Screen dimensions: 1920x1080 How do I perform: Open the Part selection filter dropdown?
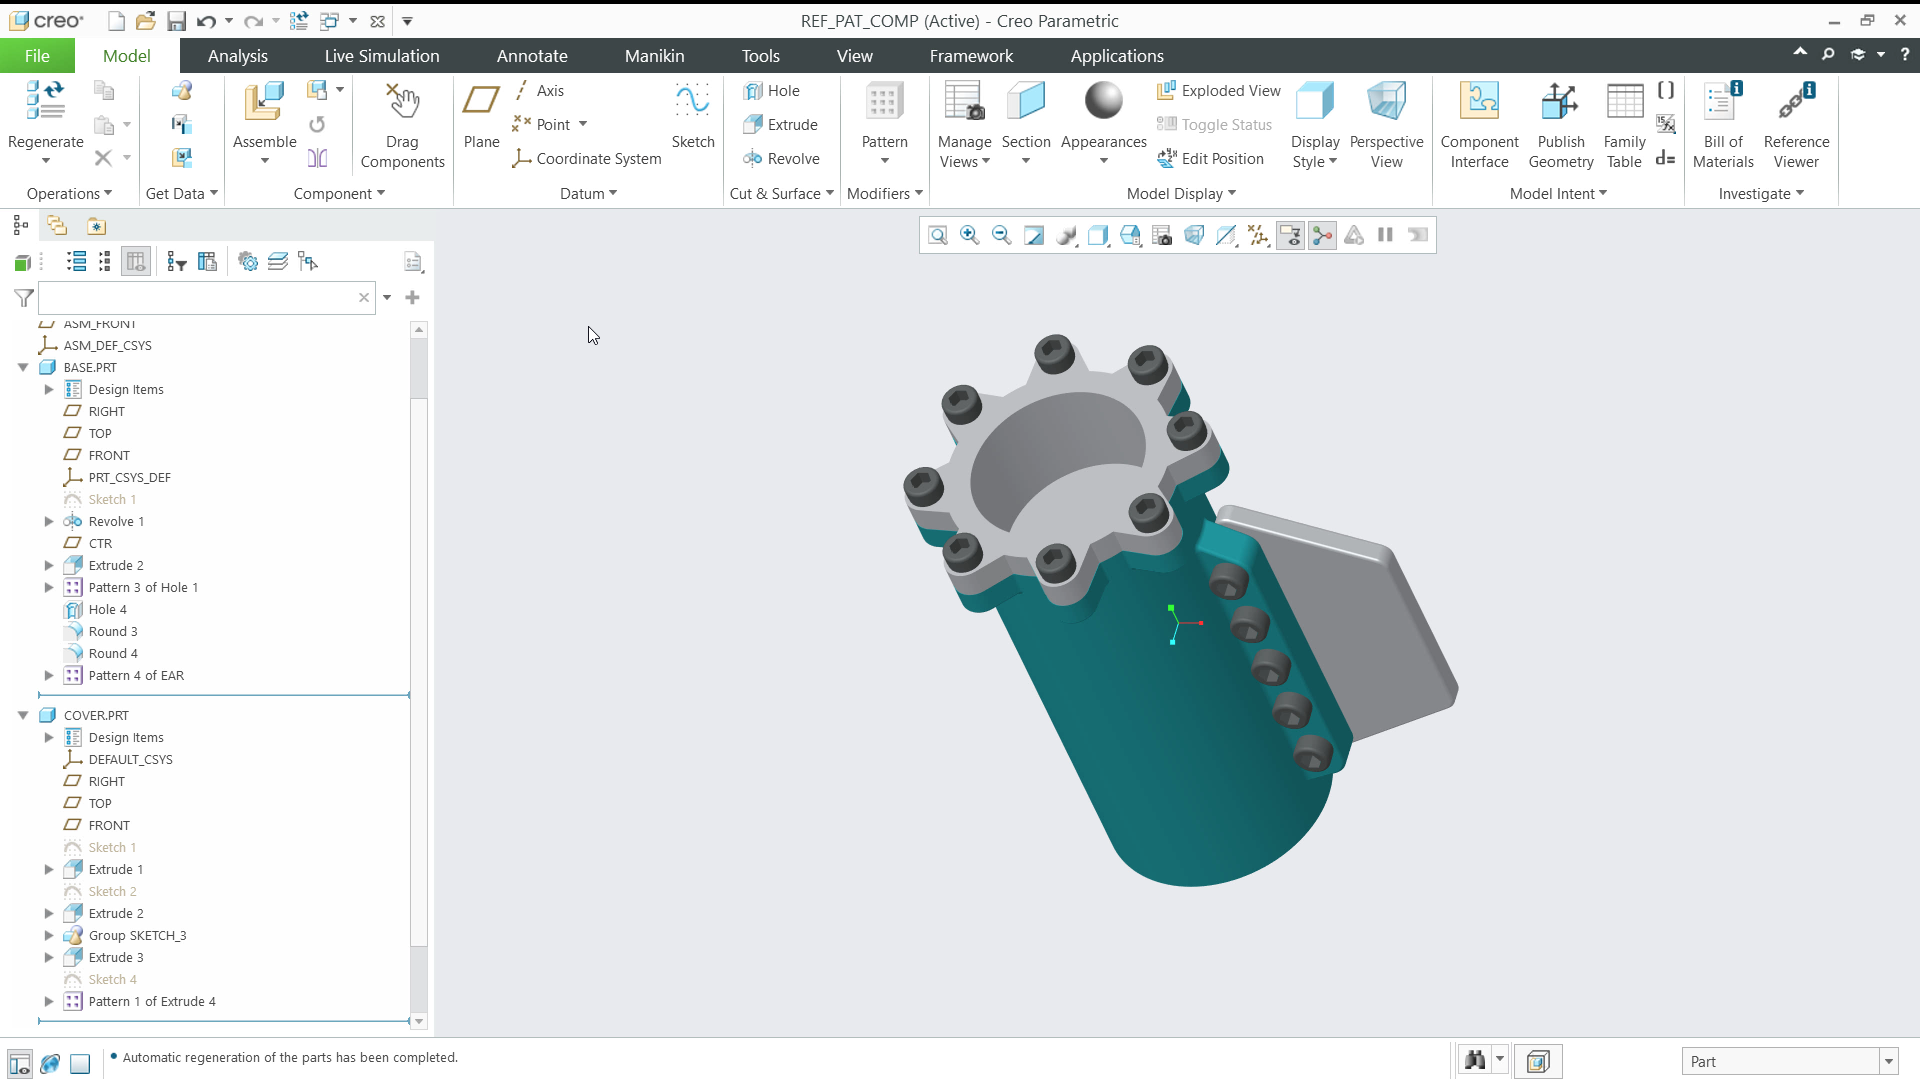[x=1889, y=1062]
